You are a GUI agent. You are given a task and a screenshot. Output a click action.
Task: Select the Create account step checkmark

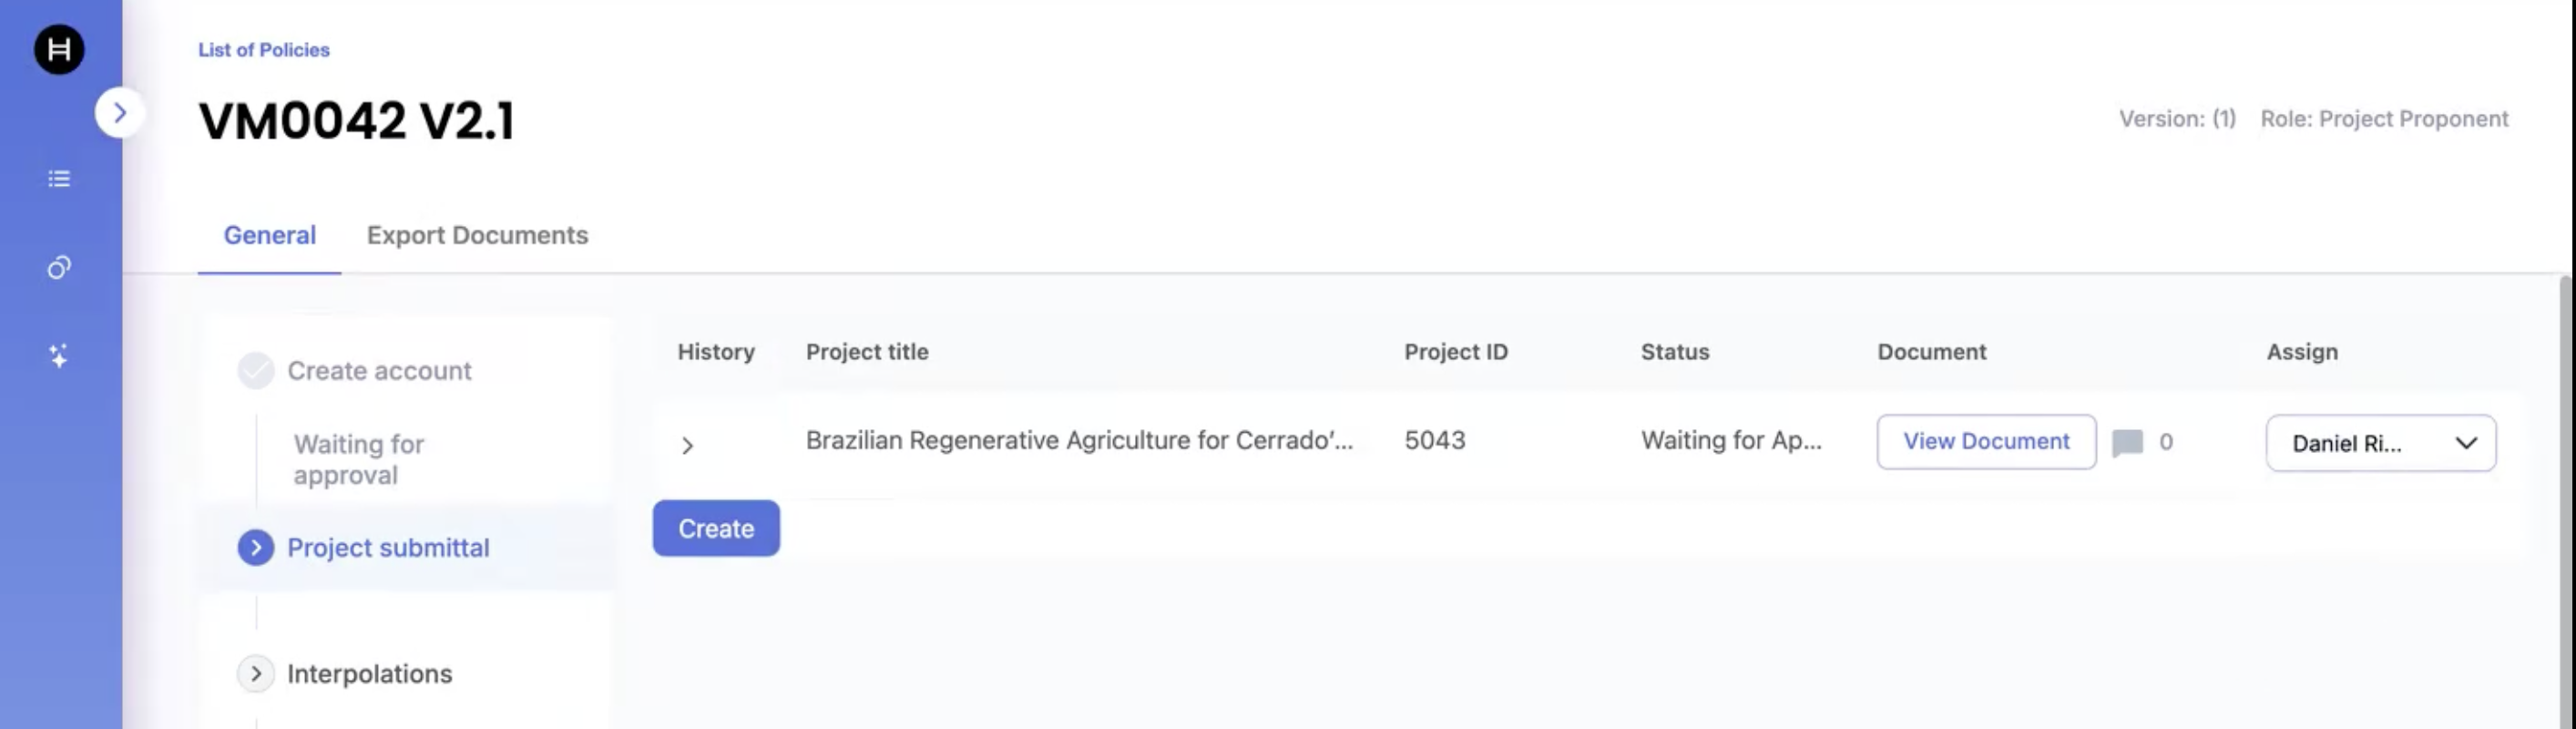point(256,371)
